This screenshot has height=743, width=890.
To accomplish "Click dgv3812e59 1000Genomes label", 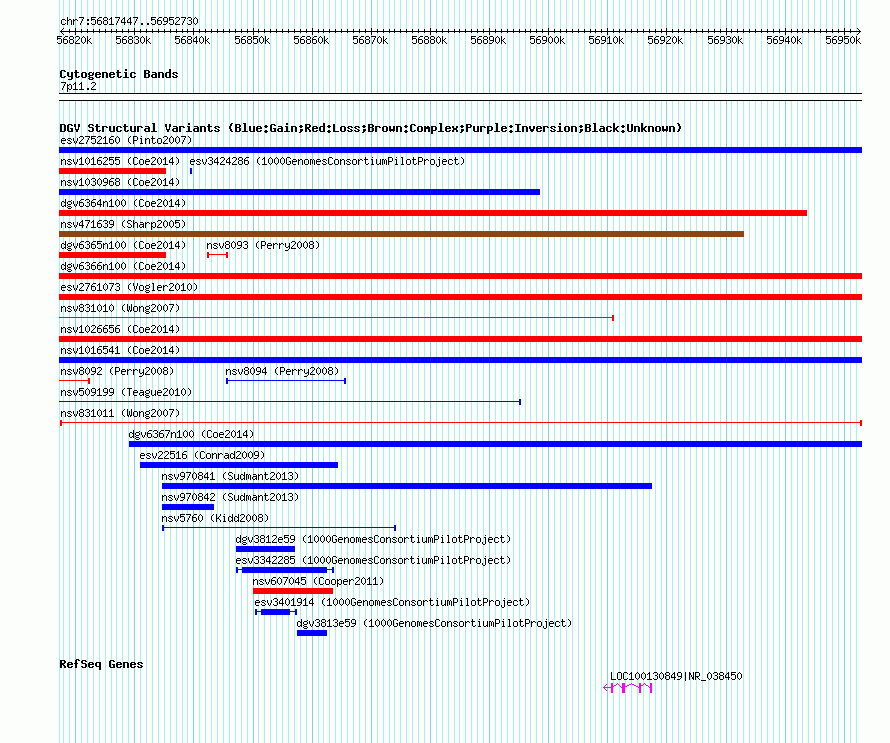I will pyautogui.click(x=373, y=539).
